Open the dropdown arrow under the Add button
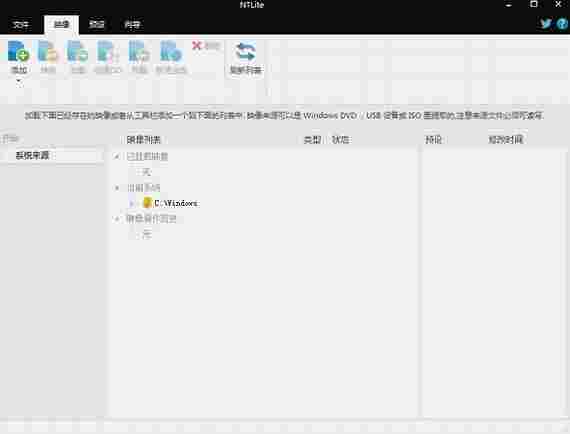Viewport: 570px width, 434px height. 19,81
